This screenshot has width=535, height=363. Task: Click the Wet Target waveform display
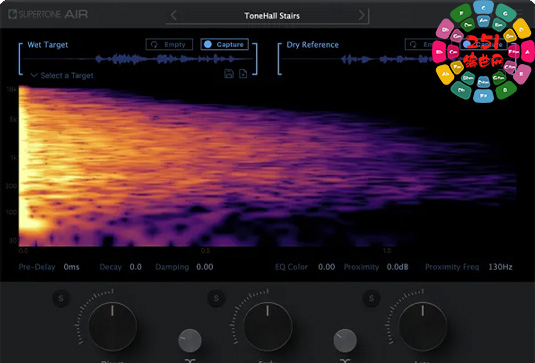(138, 59)
